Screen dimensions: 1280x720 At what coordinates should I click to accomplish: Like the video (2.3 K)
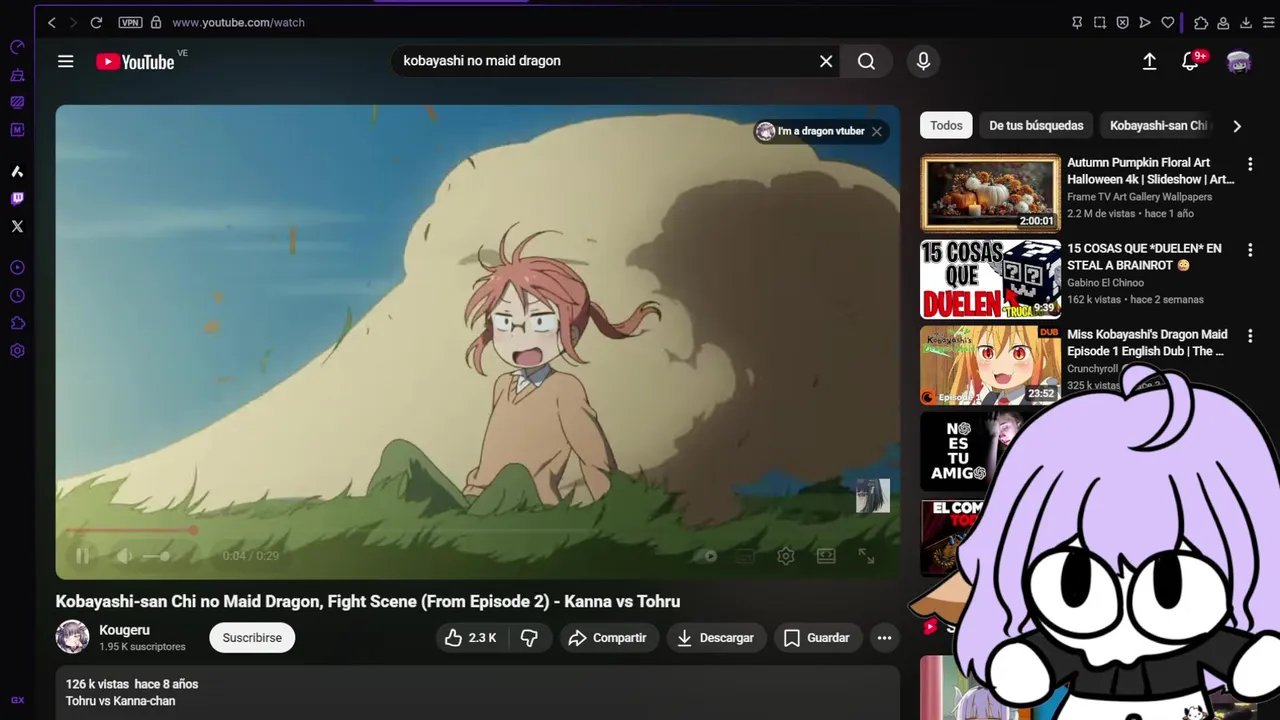tap(472, 638)
